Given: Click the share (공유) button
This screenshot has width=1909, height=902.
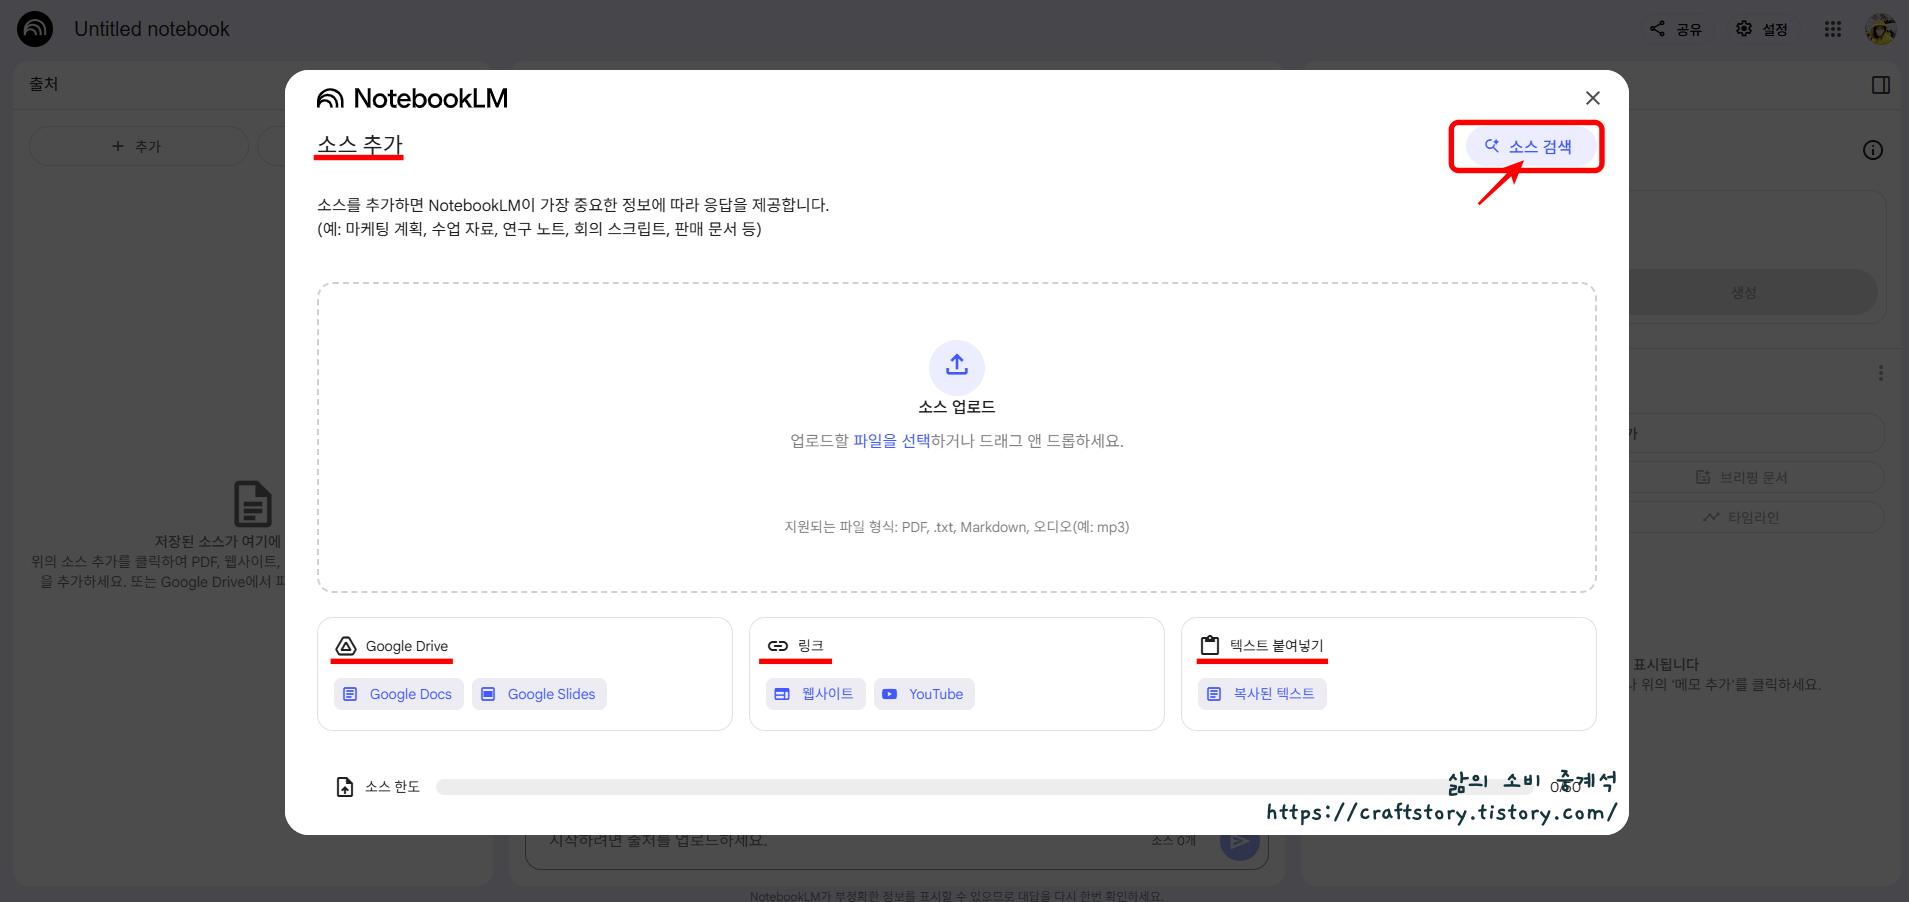Looking at the screenshot, I should (1676, 29).
